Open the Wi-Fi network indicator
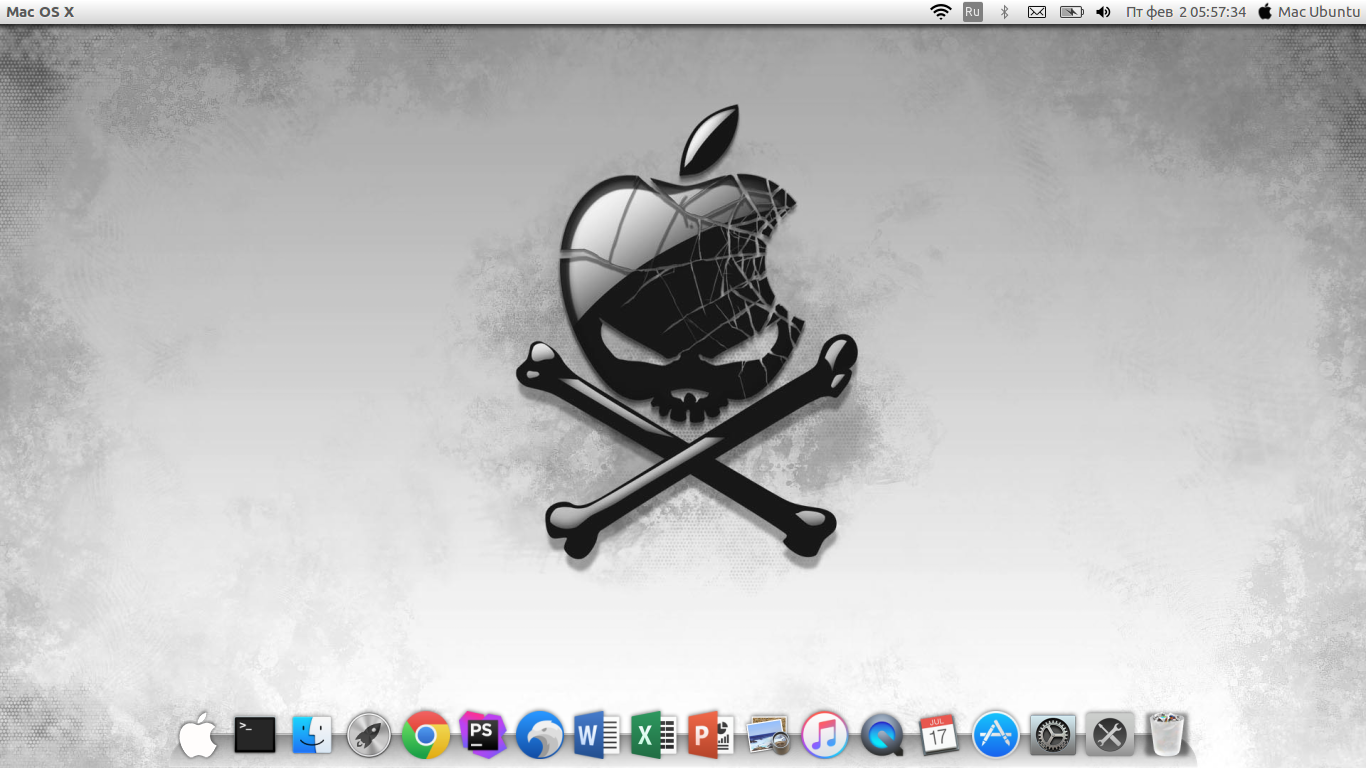Screen dimensions: 1366x768 [940, 12]
